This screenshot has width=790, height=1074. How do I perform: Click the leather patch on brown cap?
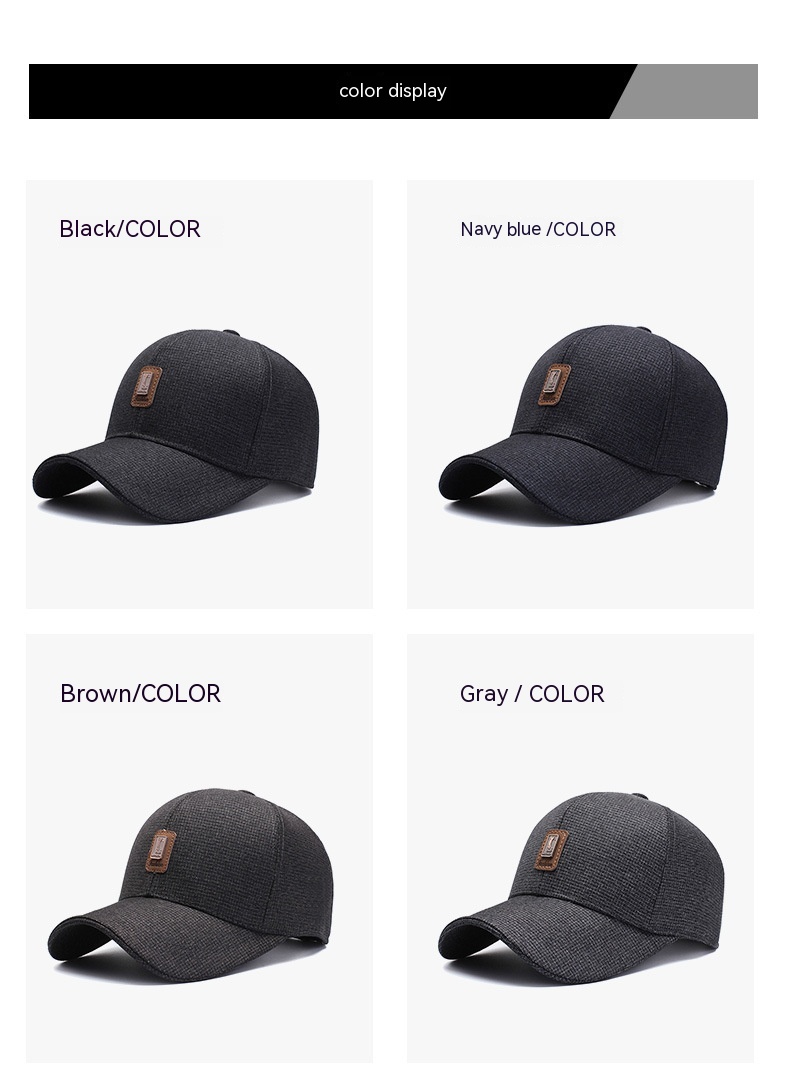tap(161, 851)
